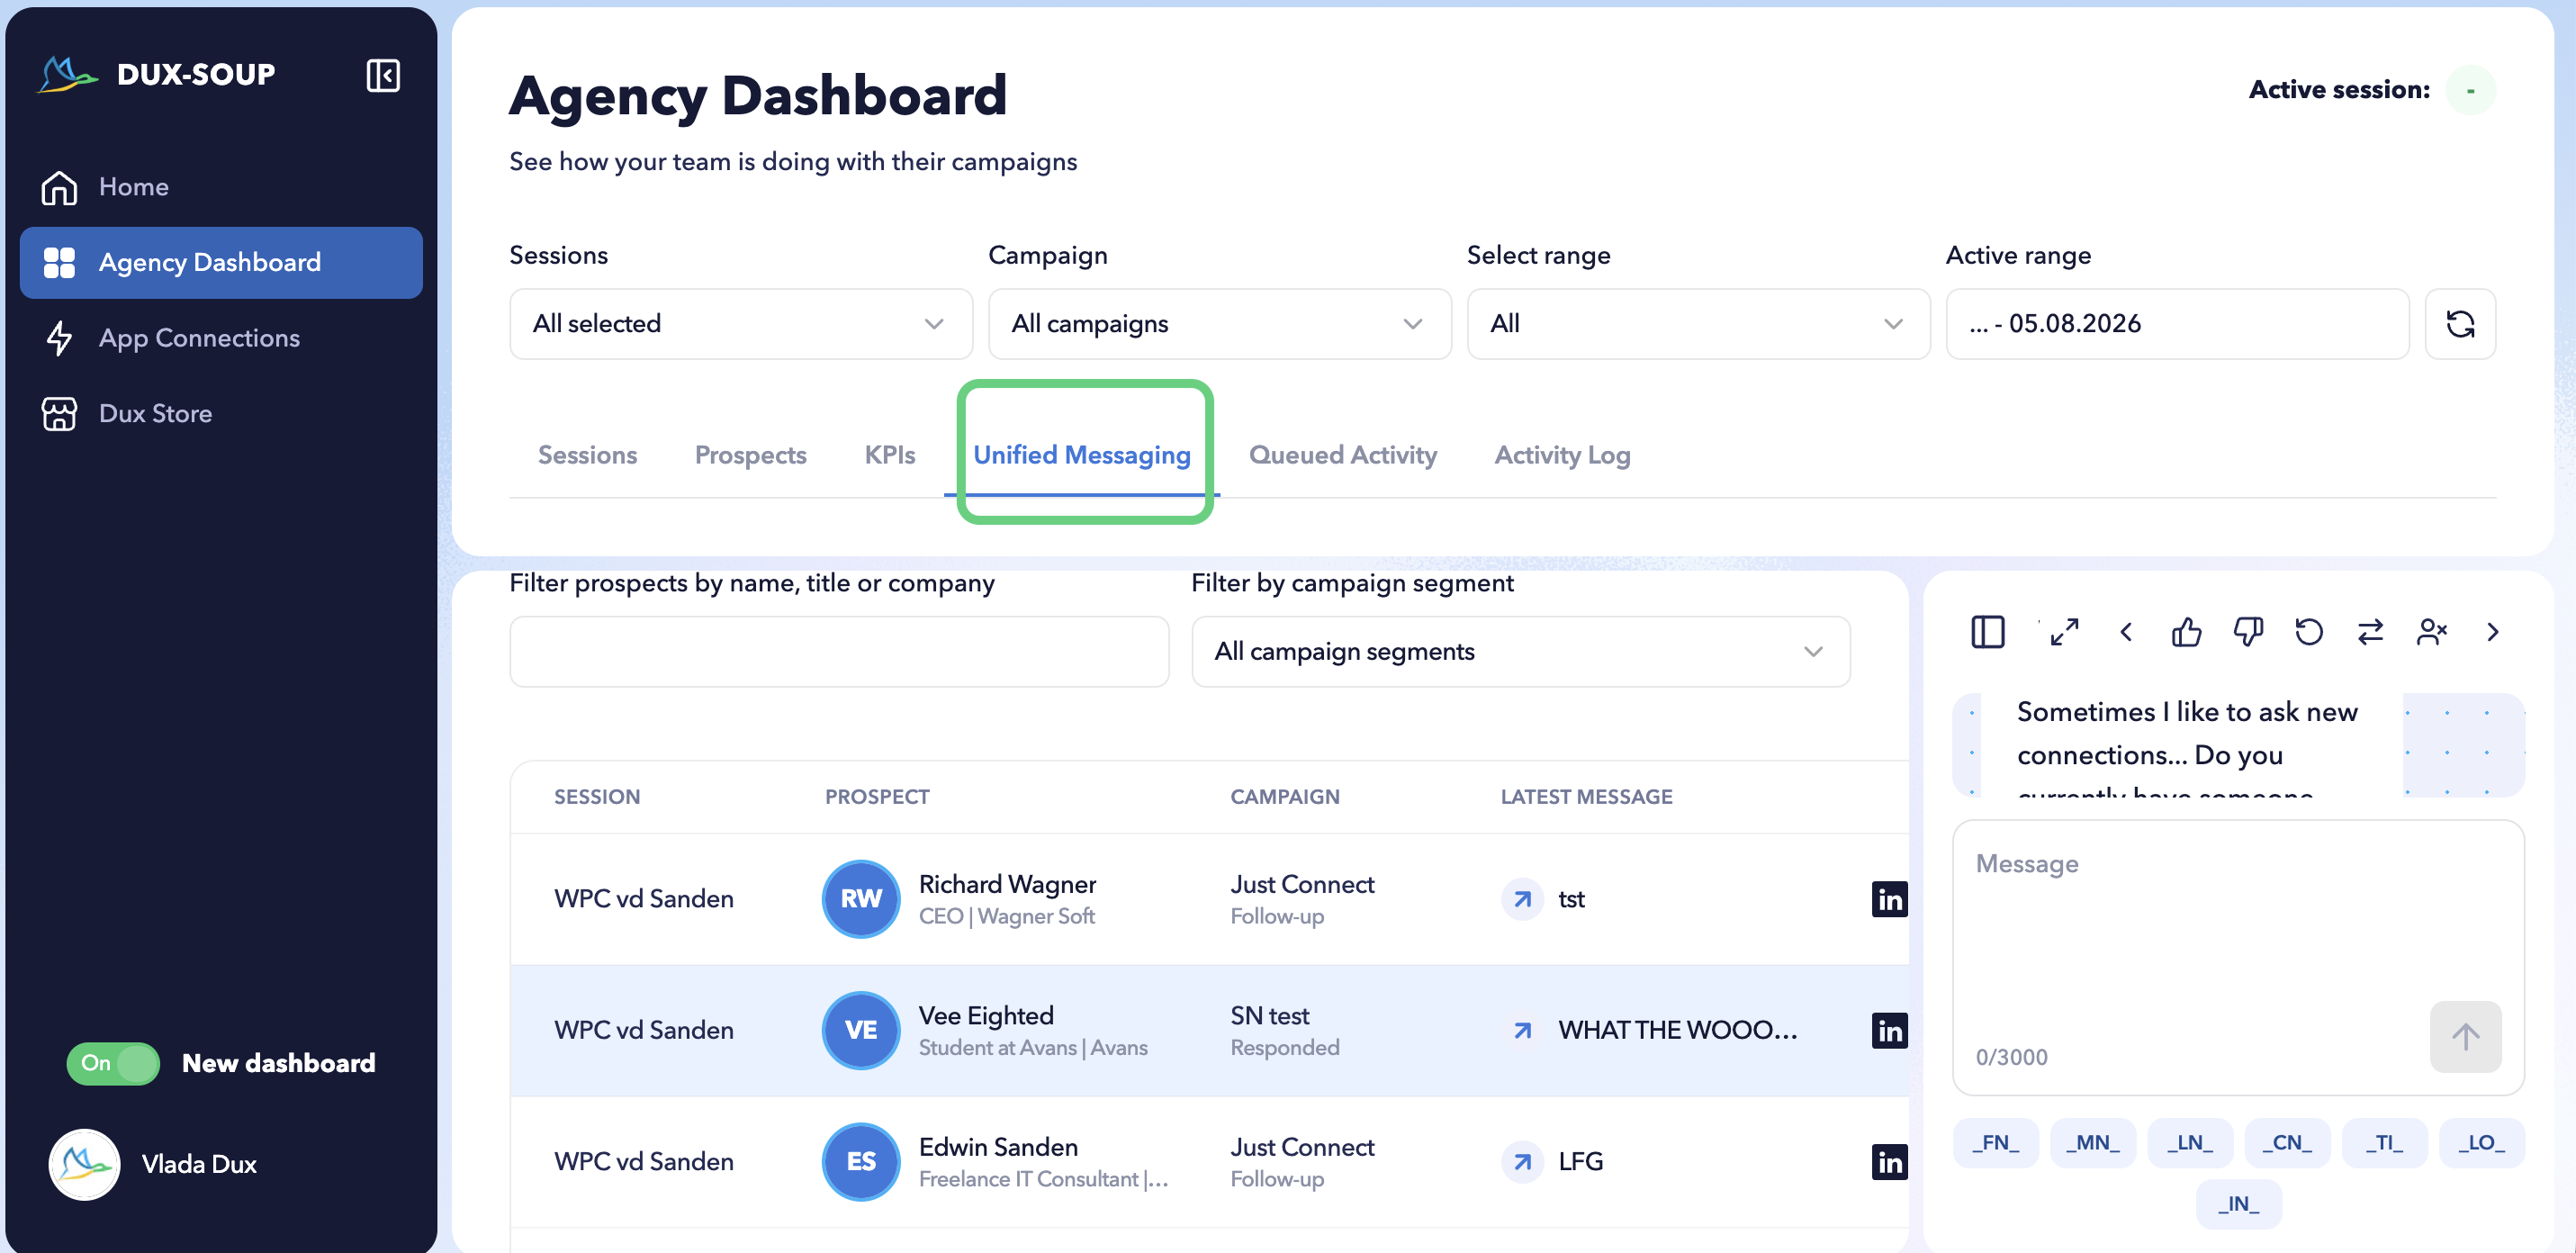Click the thumbs down icon
This screenshot has width=2576, height=1253.
click(x=2248, y=632)
